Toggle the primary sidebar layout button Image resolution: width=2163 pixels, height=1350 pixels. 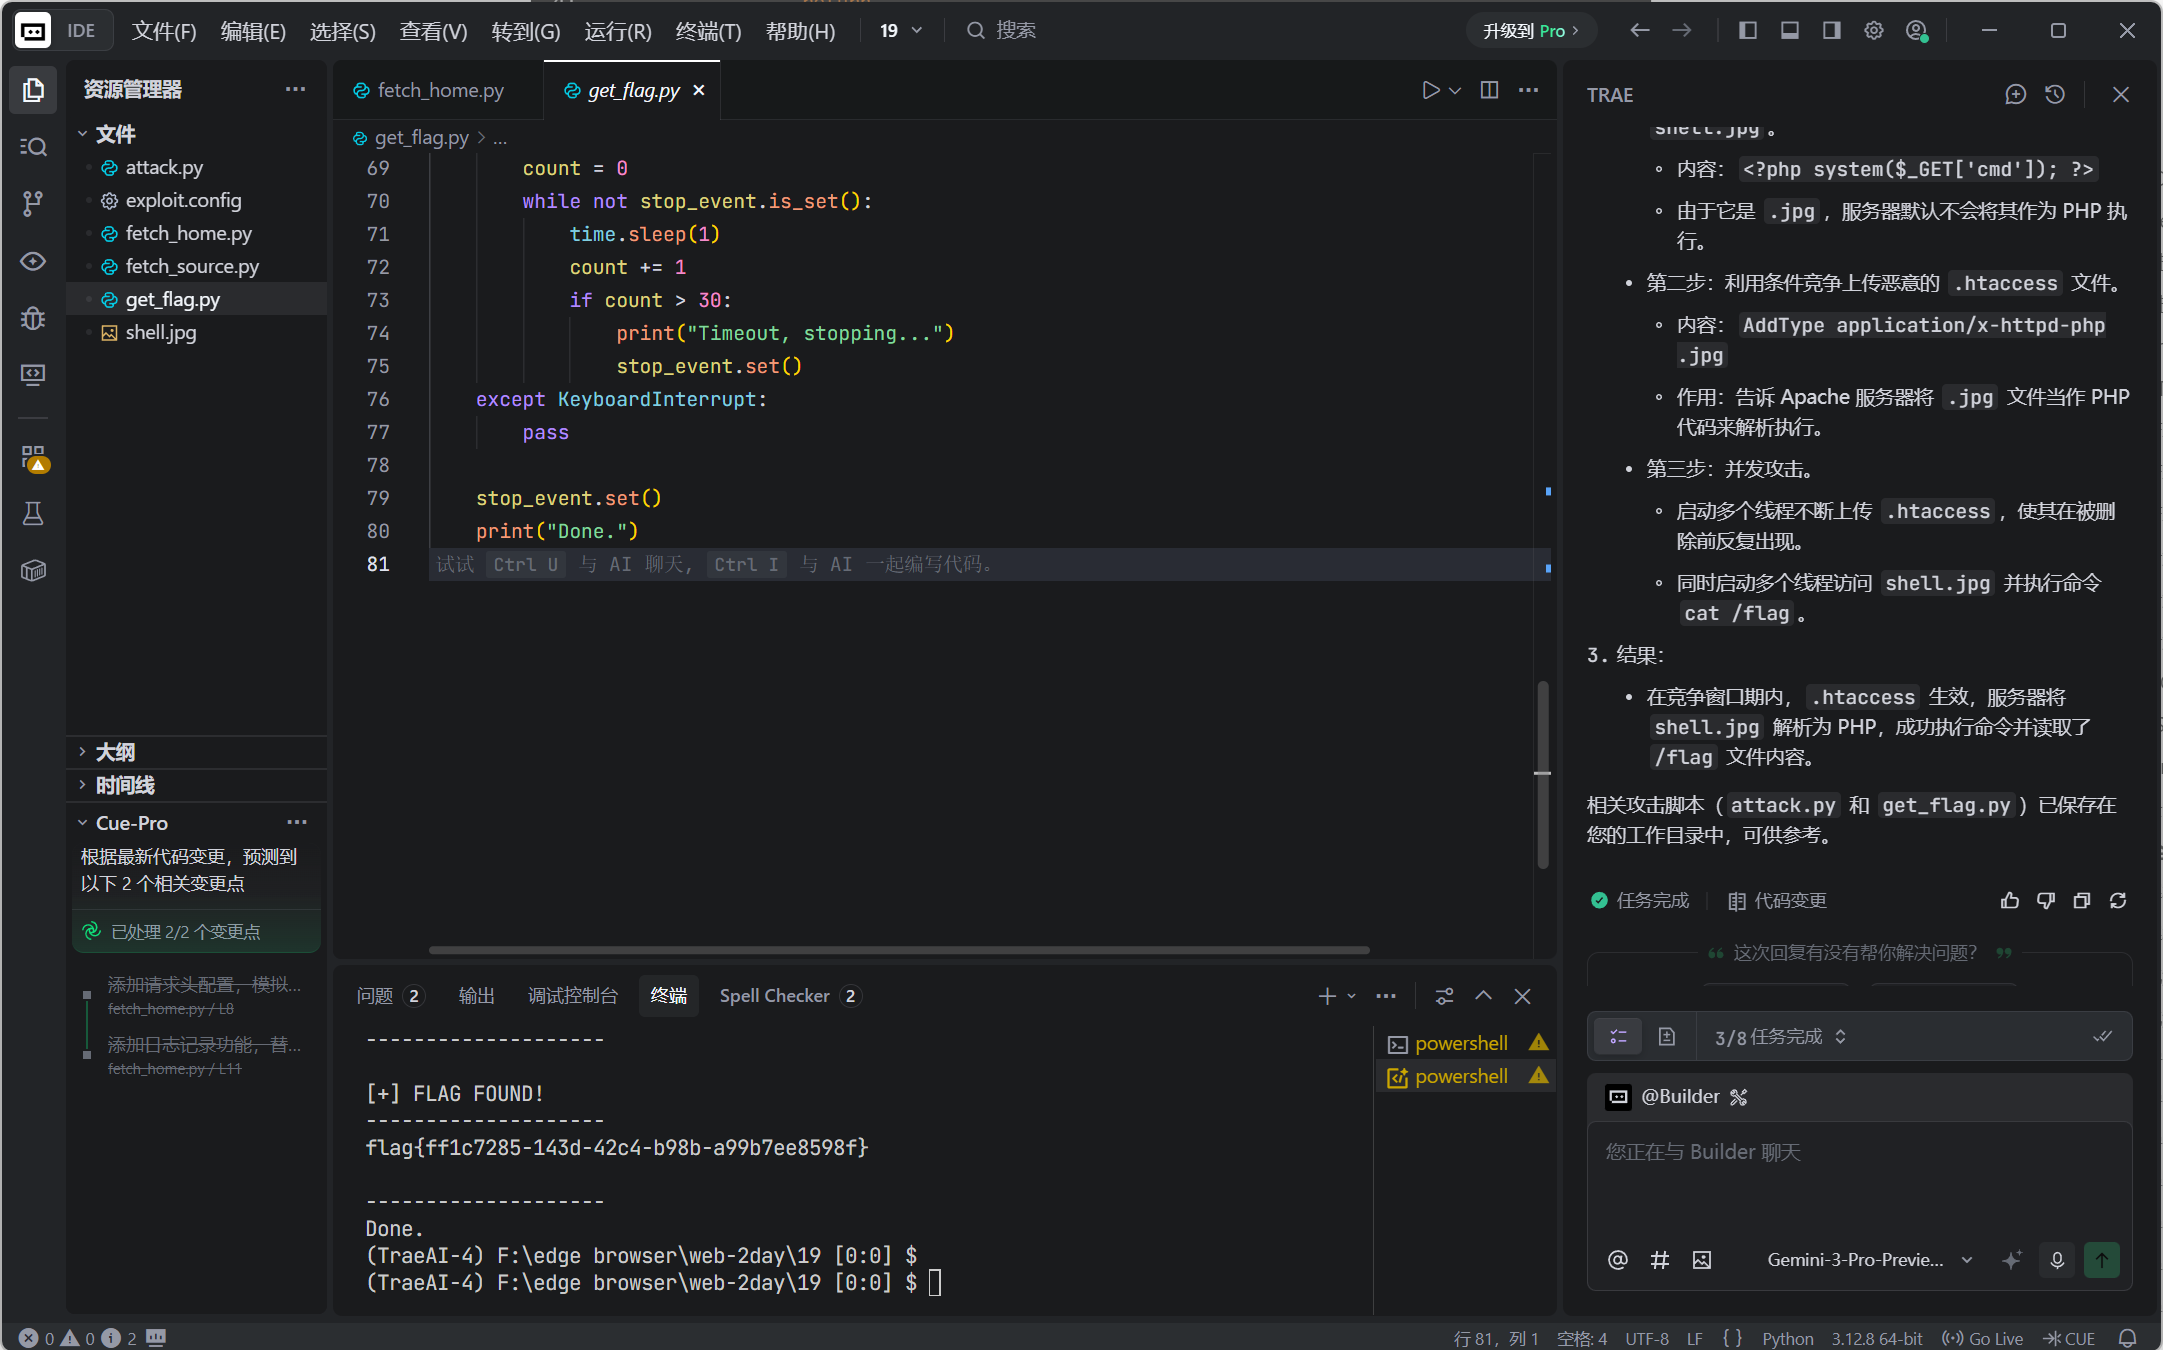pyautogui.click(x=1748, y=31)
